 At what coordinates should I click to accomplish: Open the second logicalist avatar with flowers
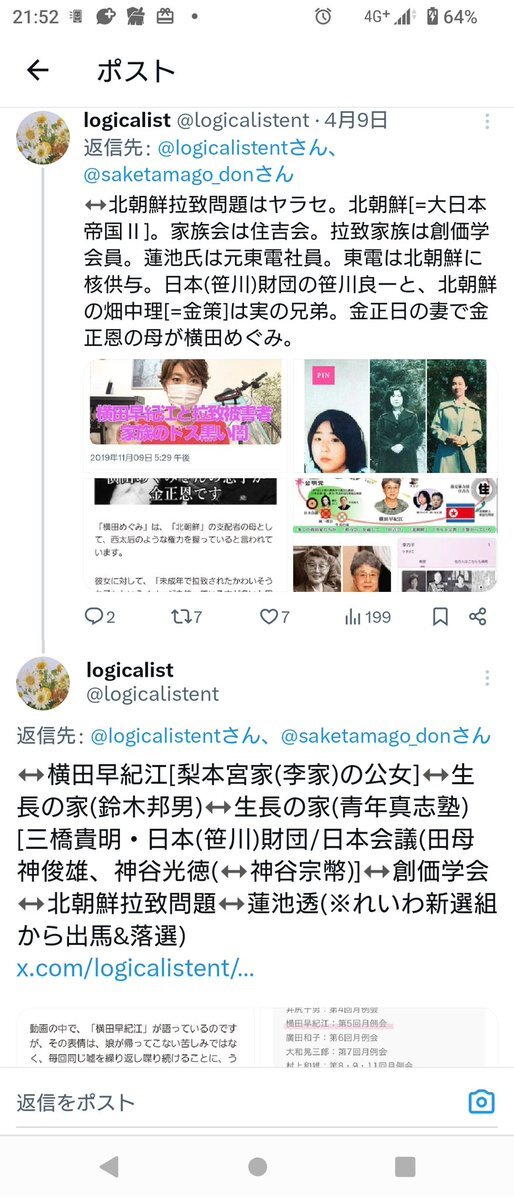pyautogui.click(x=43, y=683)
